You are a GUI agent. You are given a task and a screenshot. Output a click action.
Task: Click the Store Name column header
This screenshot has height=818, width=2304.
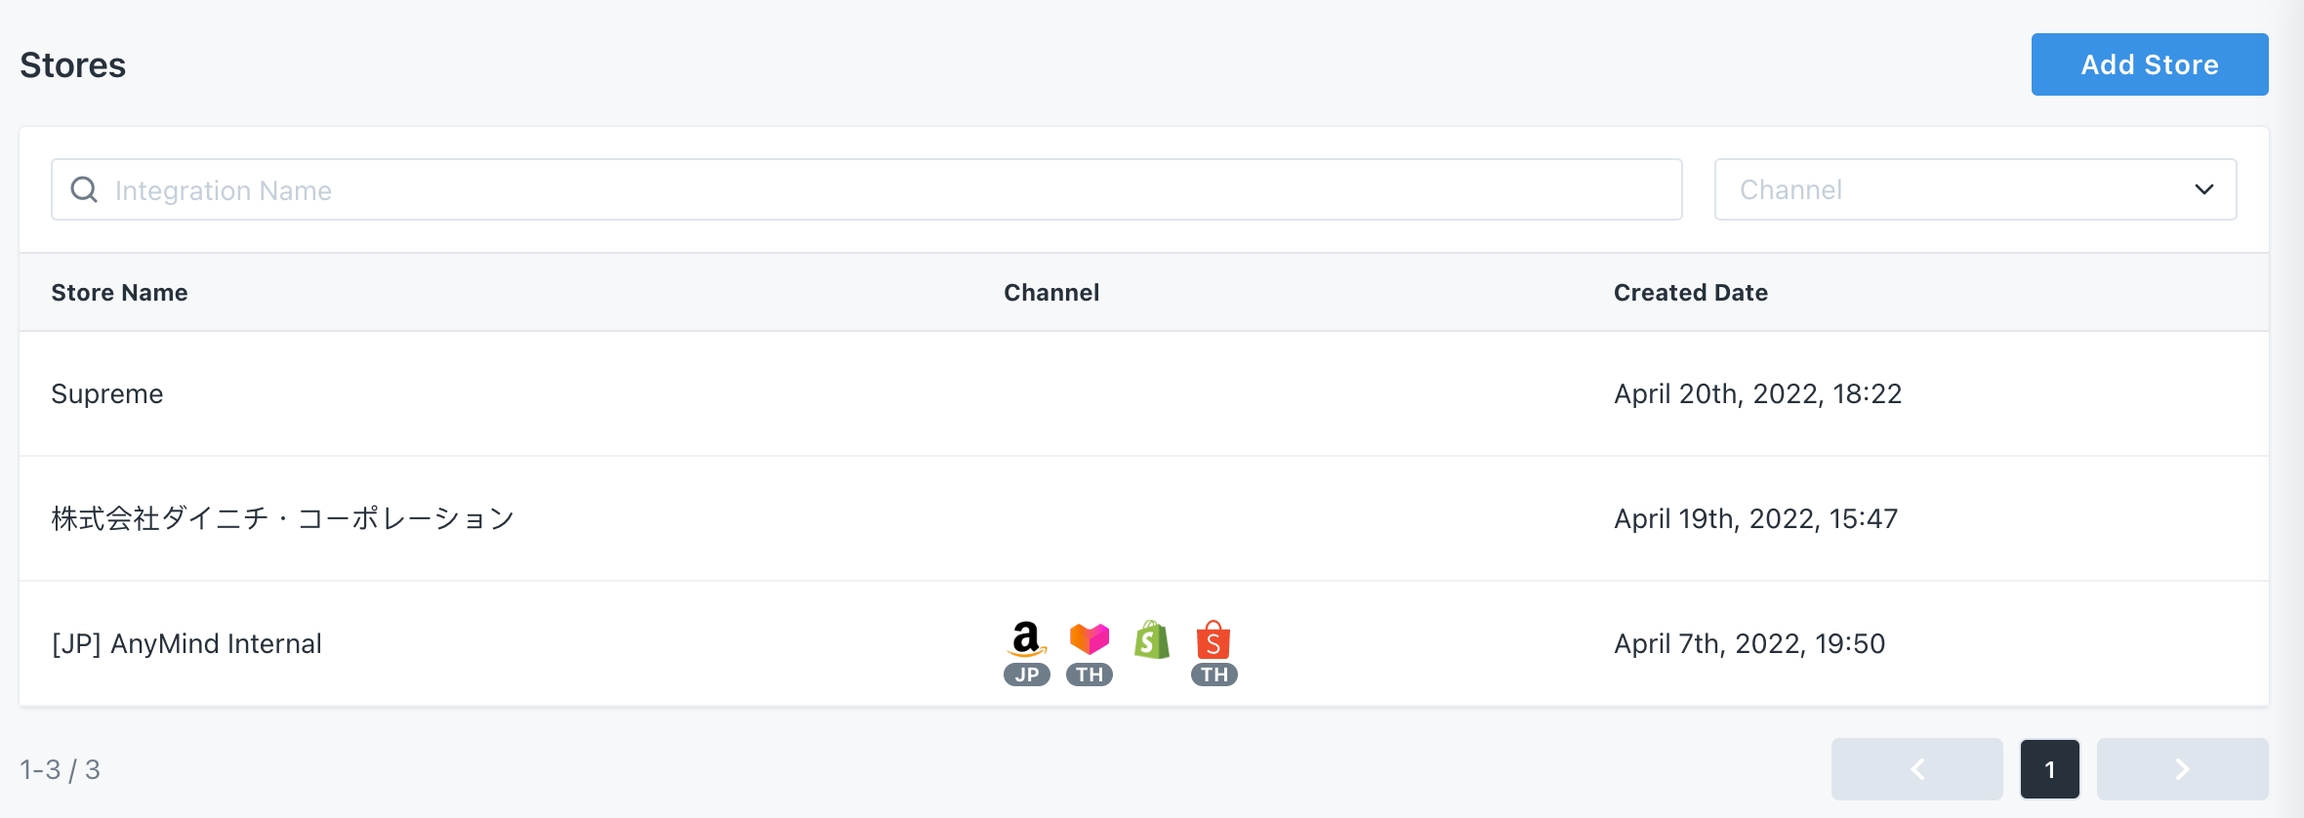119,293
